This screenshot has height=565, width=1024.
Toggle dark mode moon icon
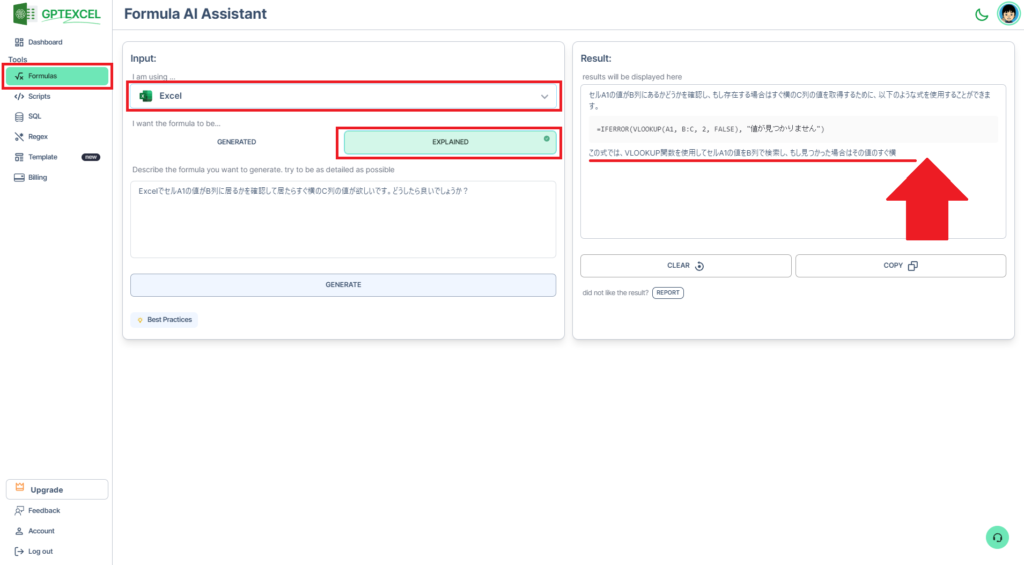[x=981, y=14]
